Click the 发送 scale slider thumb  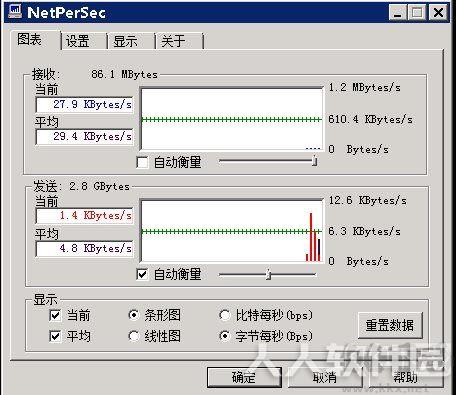(268, 275)
